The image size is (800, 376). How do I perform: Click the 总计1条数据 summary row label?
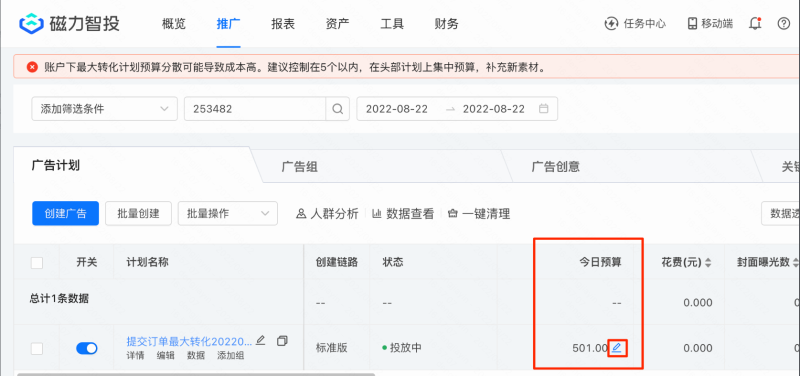59,298
